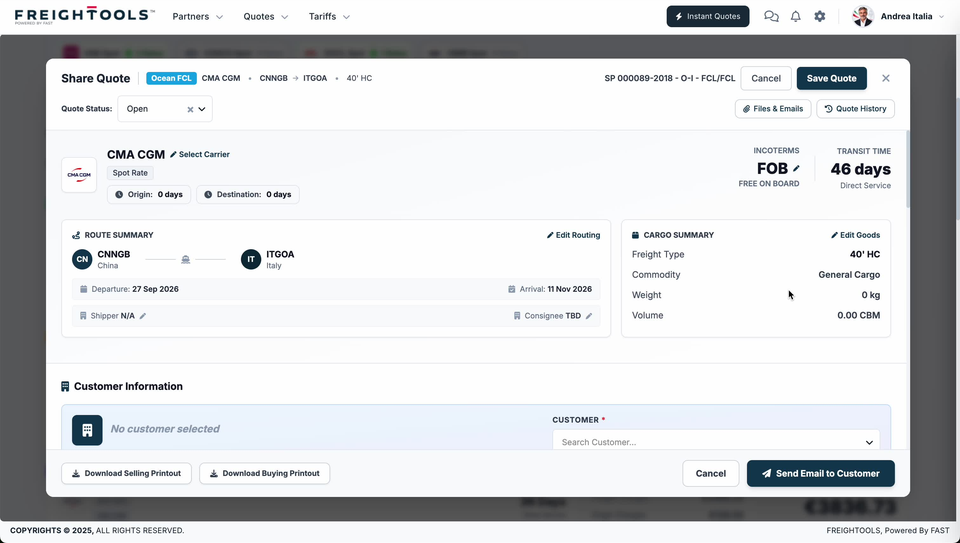Expand the Partners menu
This screenshot has height=543, width=960.
(197, 17)
